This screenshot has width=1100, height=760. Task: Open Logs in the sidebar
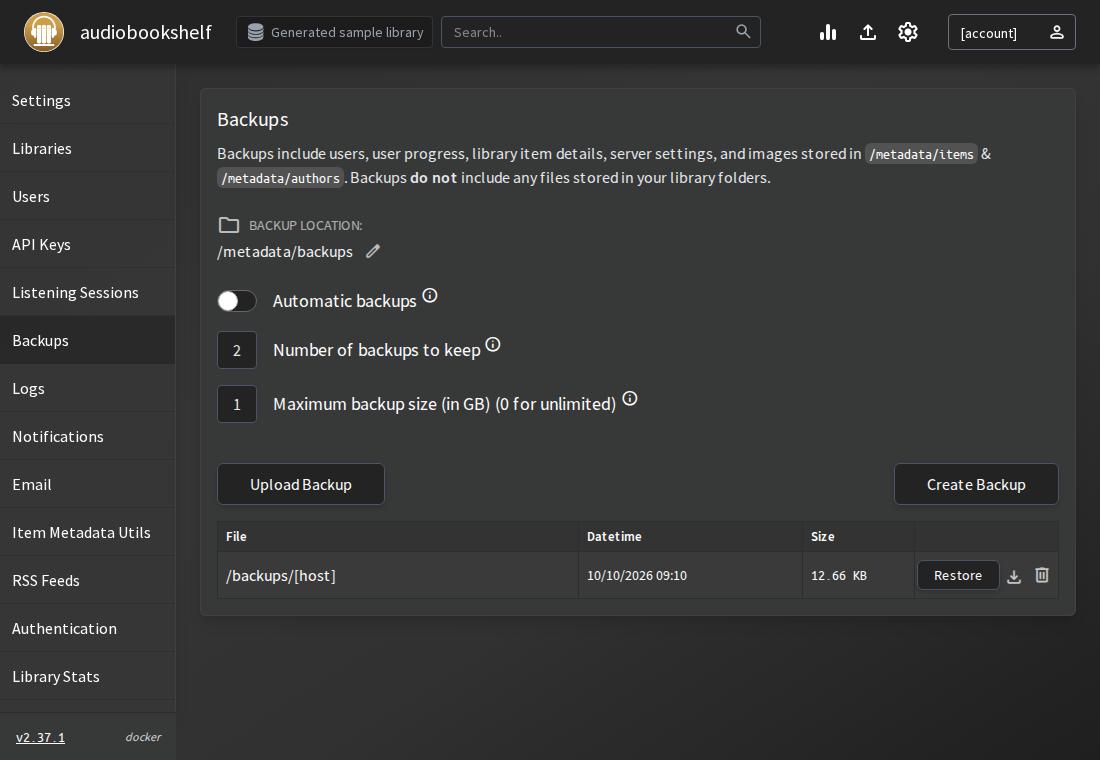88,389
